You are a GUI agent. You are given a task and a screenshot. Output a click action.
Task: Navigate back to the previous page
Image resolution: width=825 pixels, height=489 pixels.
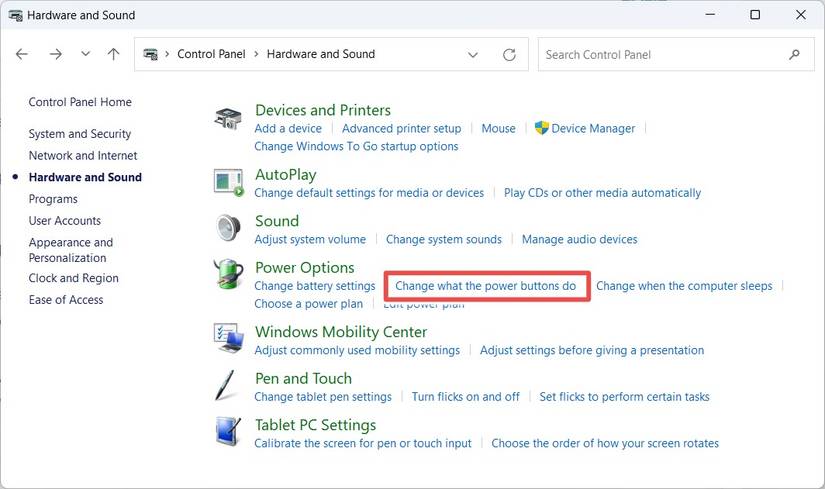pyautogui.click(x=22, y=54)
